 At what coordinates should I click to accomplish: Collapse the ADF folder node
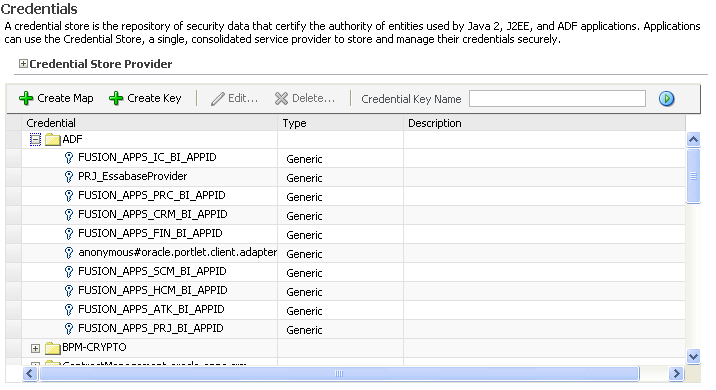point(35,139)
